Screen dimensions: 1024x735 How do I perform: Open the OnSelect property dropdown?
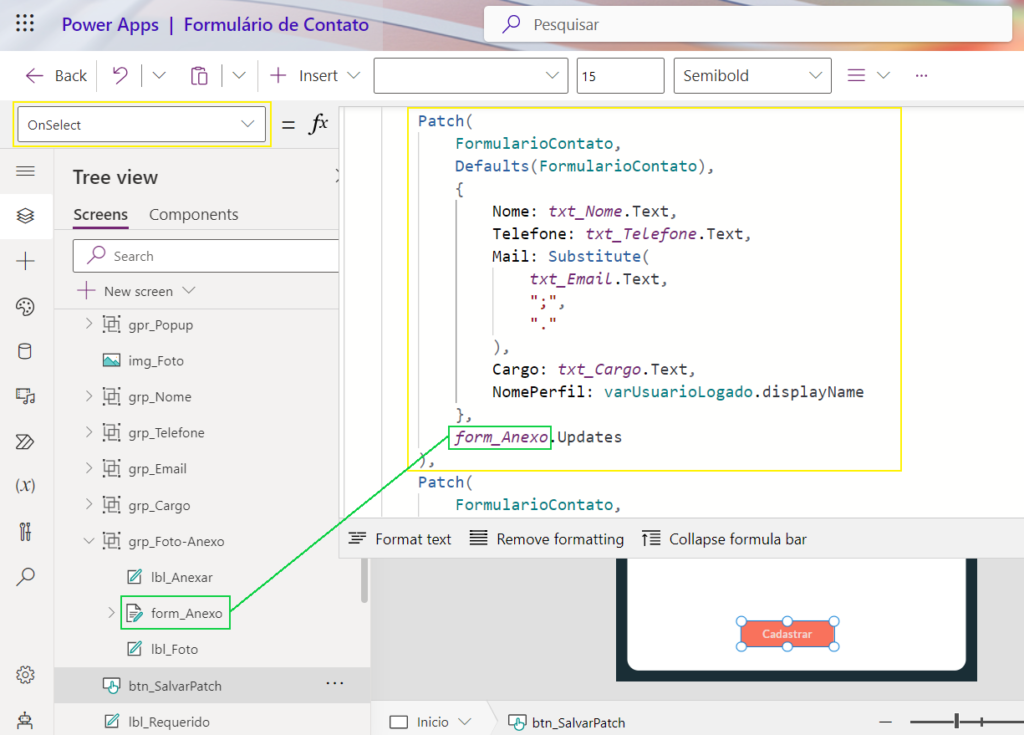pos(141,125)
